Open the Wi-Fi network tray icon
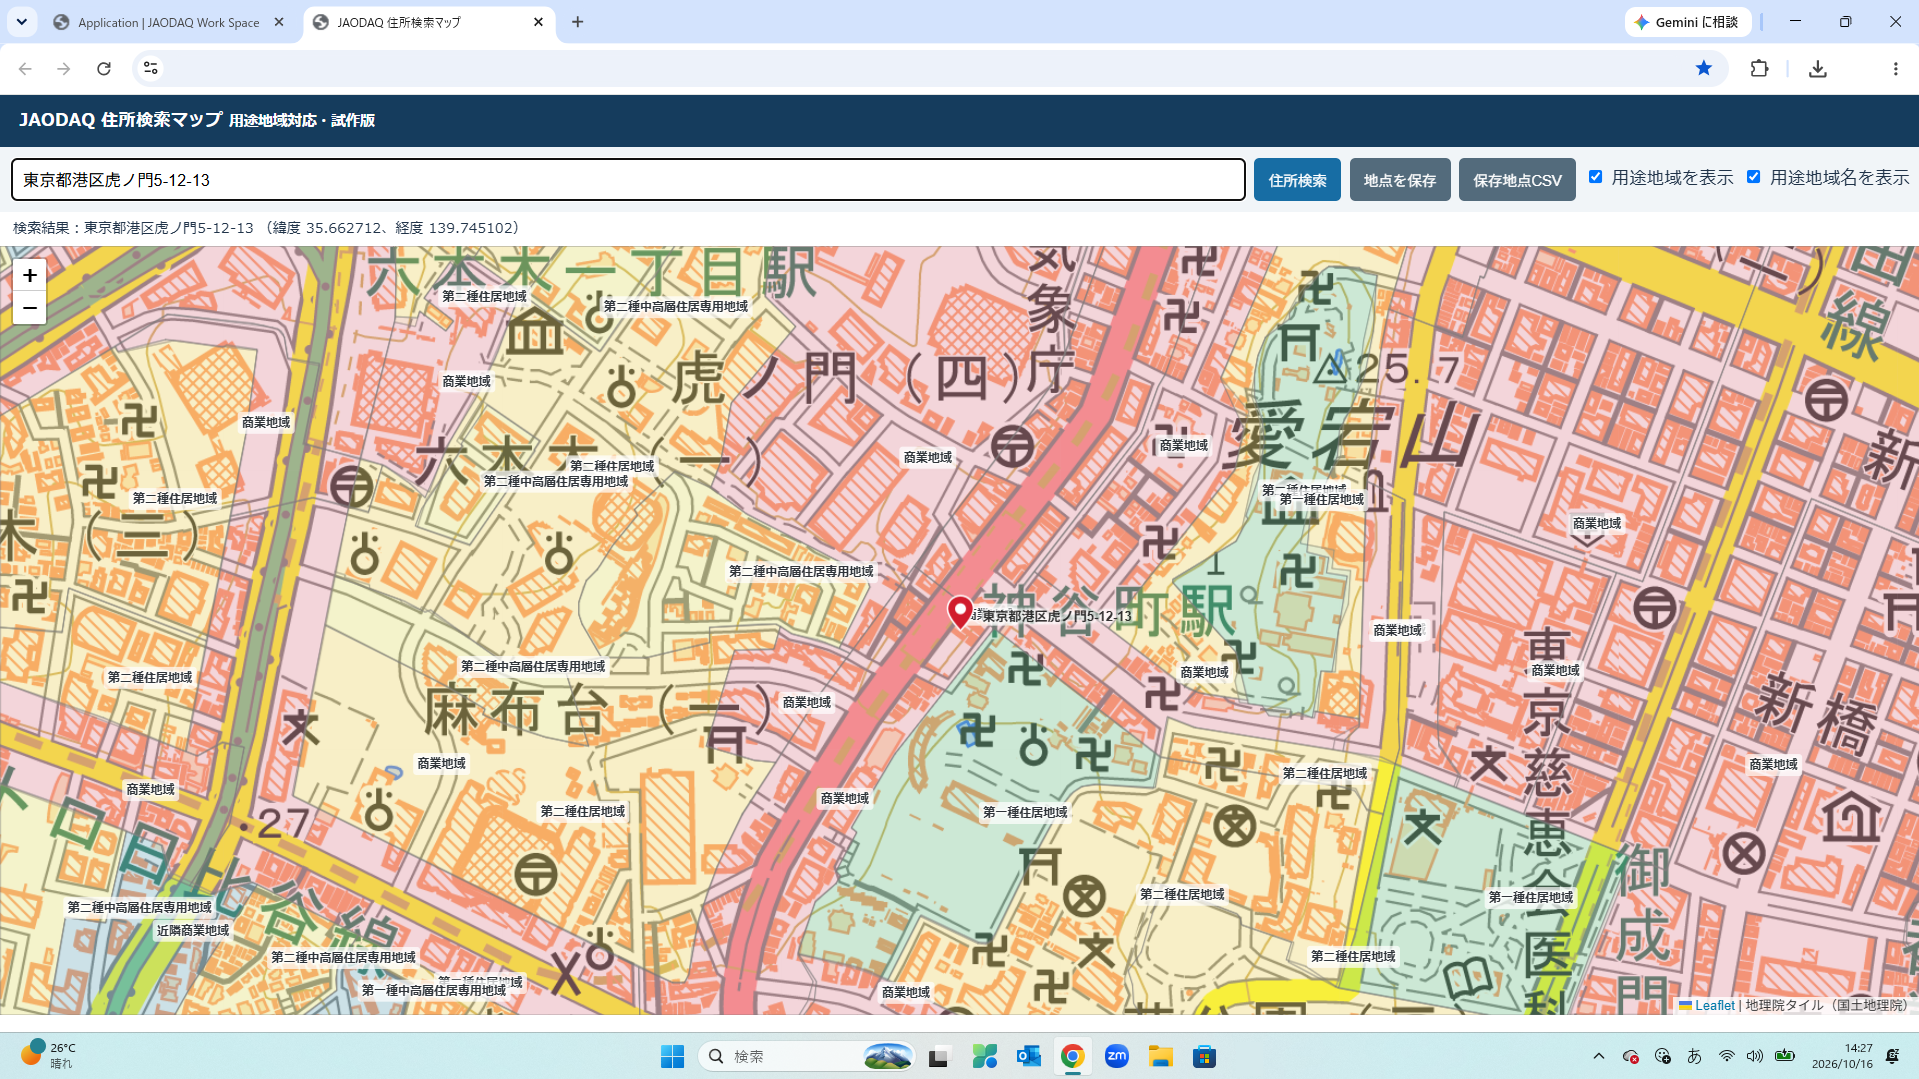Viewport: 1919px width, 1079px height. click(x=1726, y=1056)
